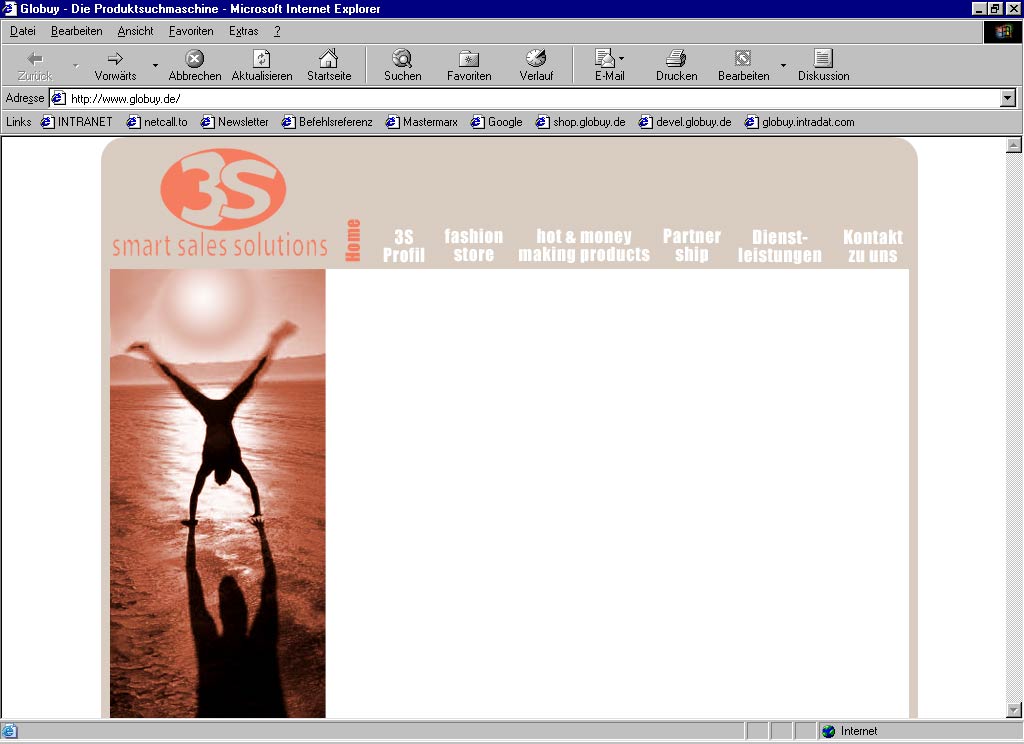The width and height of the screenshot is (1024, 744).
Task: Open the address bar dropdown list
Action: coord(1008,99)
